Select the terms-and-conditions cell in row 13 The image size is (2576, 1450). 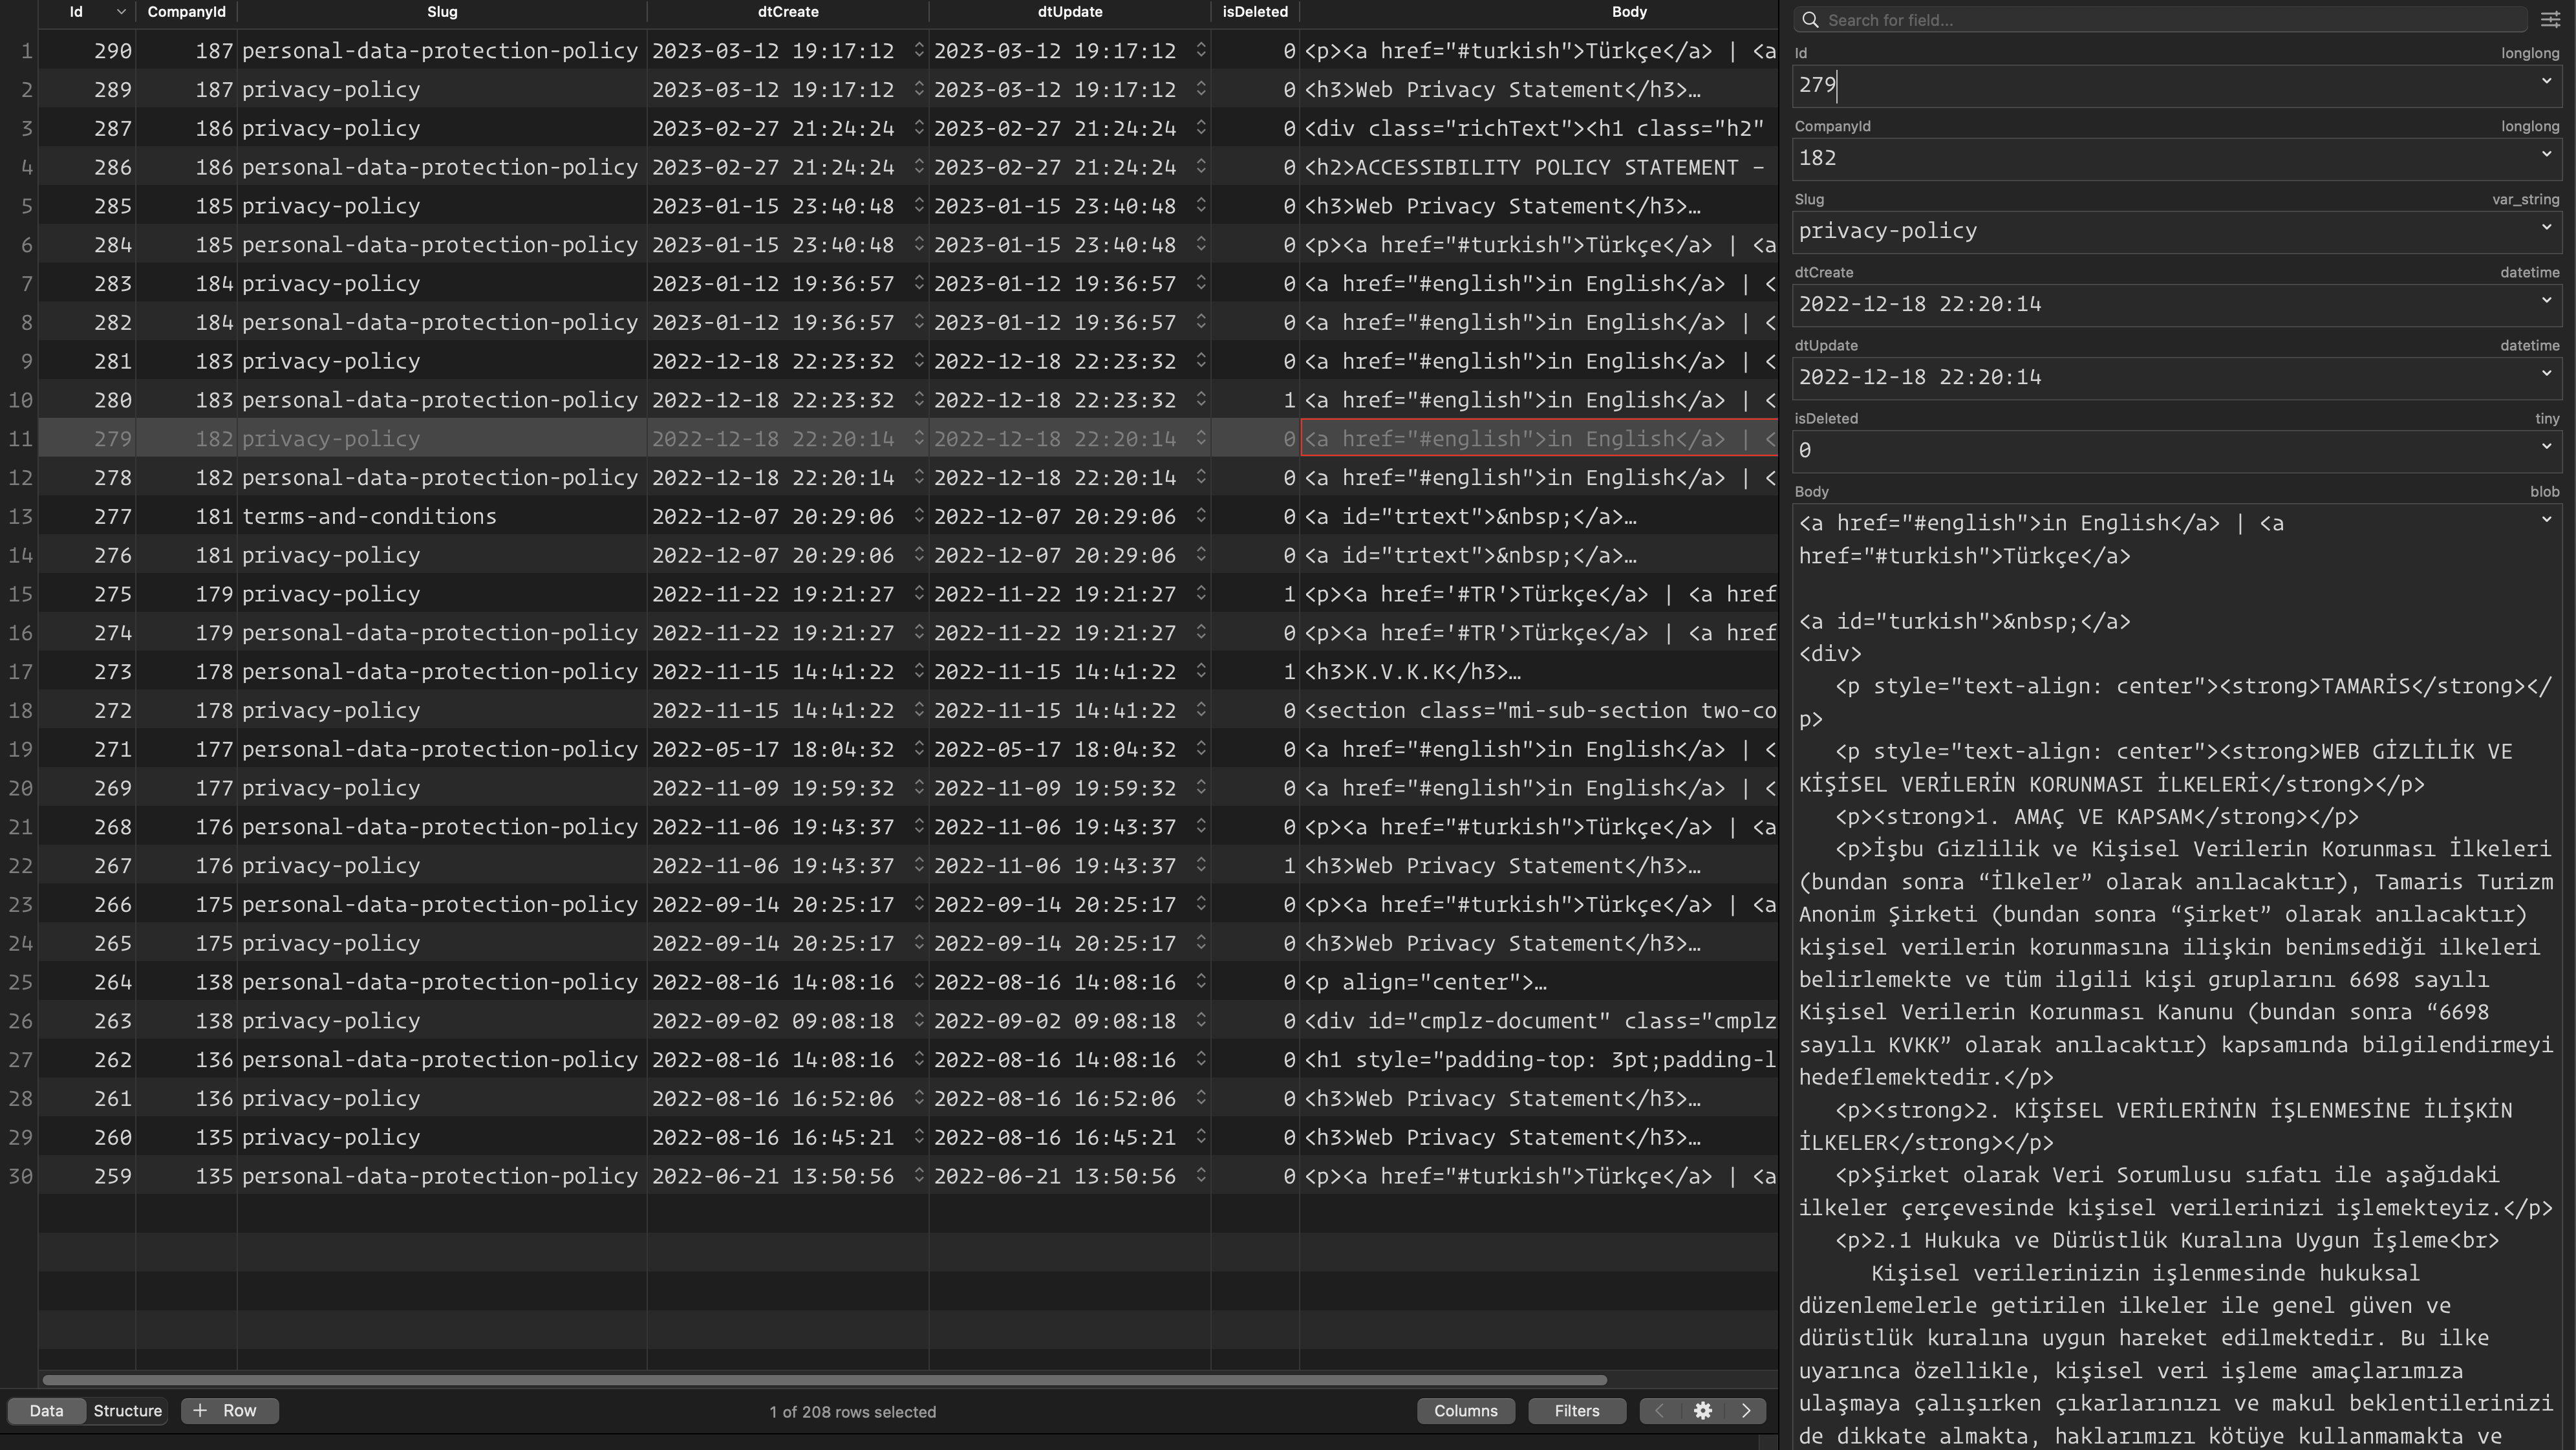370,516
